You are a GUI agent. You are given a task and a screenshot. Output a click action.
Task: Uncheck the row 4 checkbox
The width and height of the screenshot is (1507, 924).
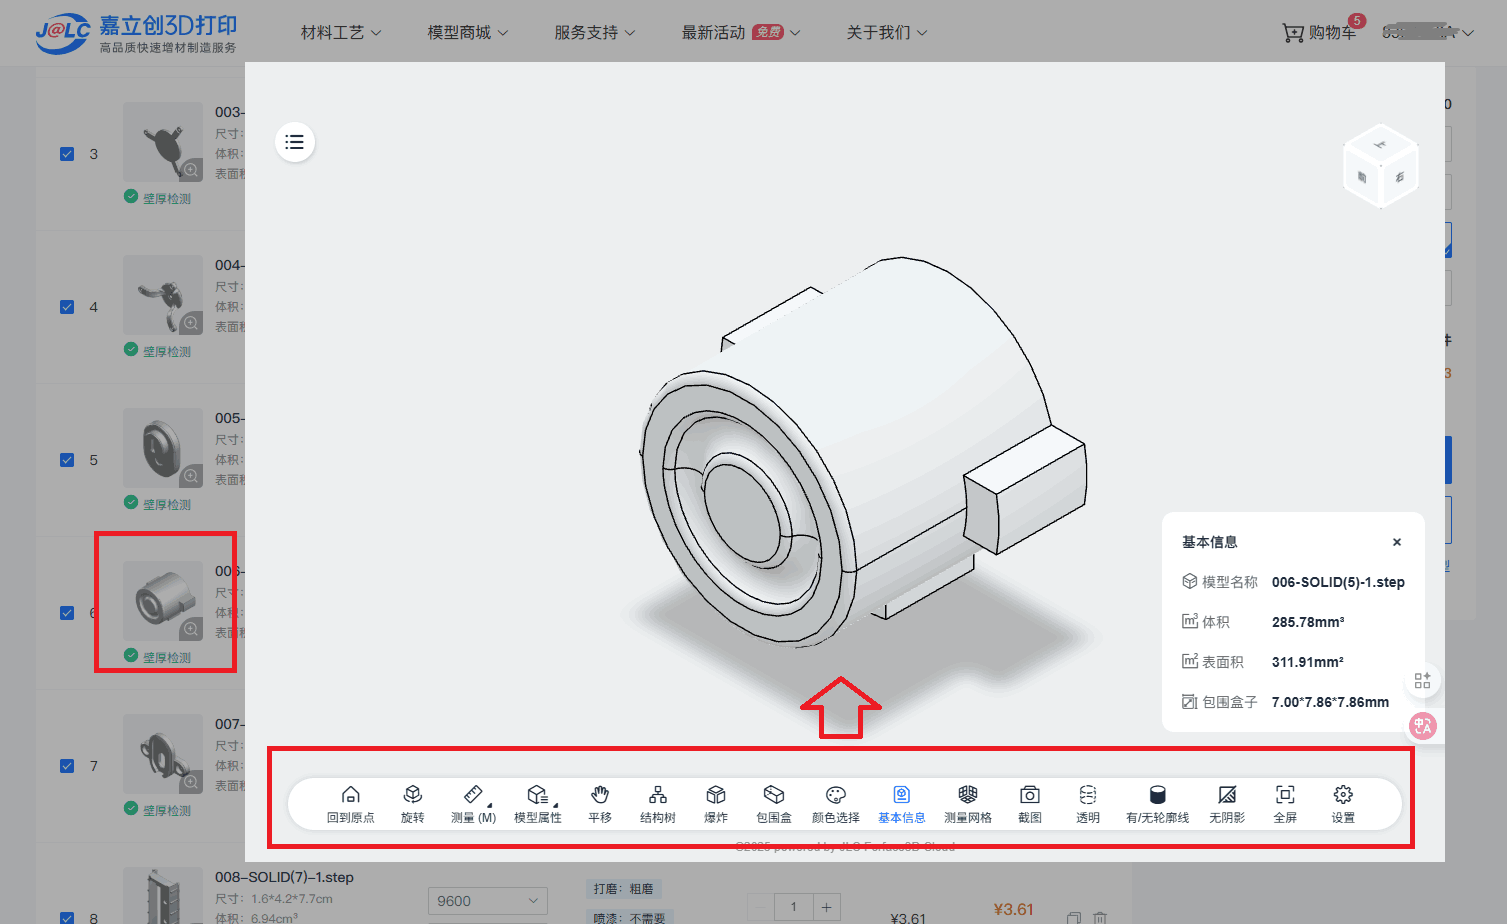[x=67, y=307]
